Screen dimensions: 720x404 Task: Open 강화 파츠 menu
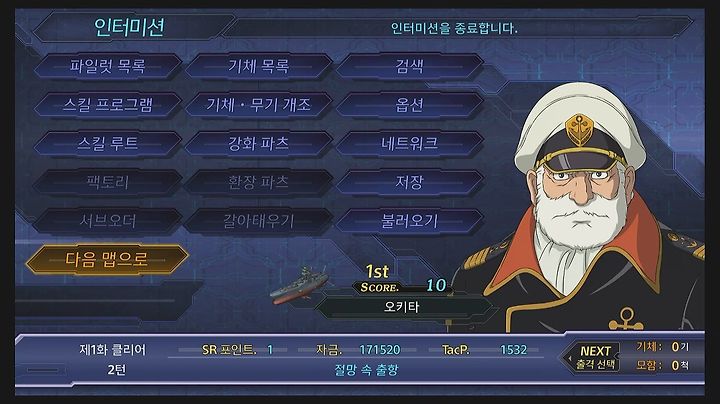[x=259, y=144]
